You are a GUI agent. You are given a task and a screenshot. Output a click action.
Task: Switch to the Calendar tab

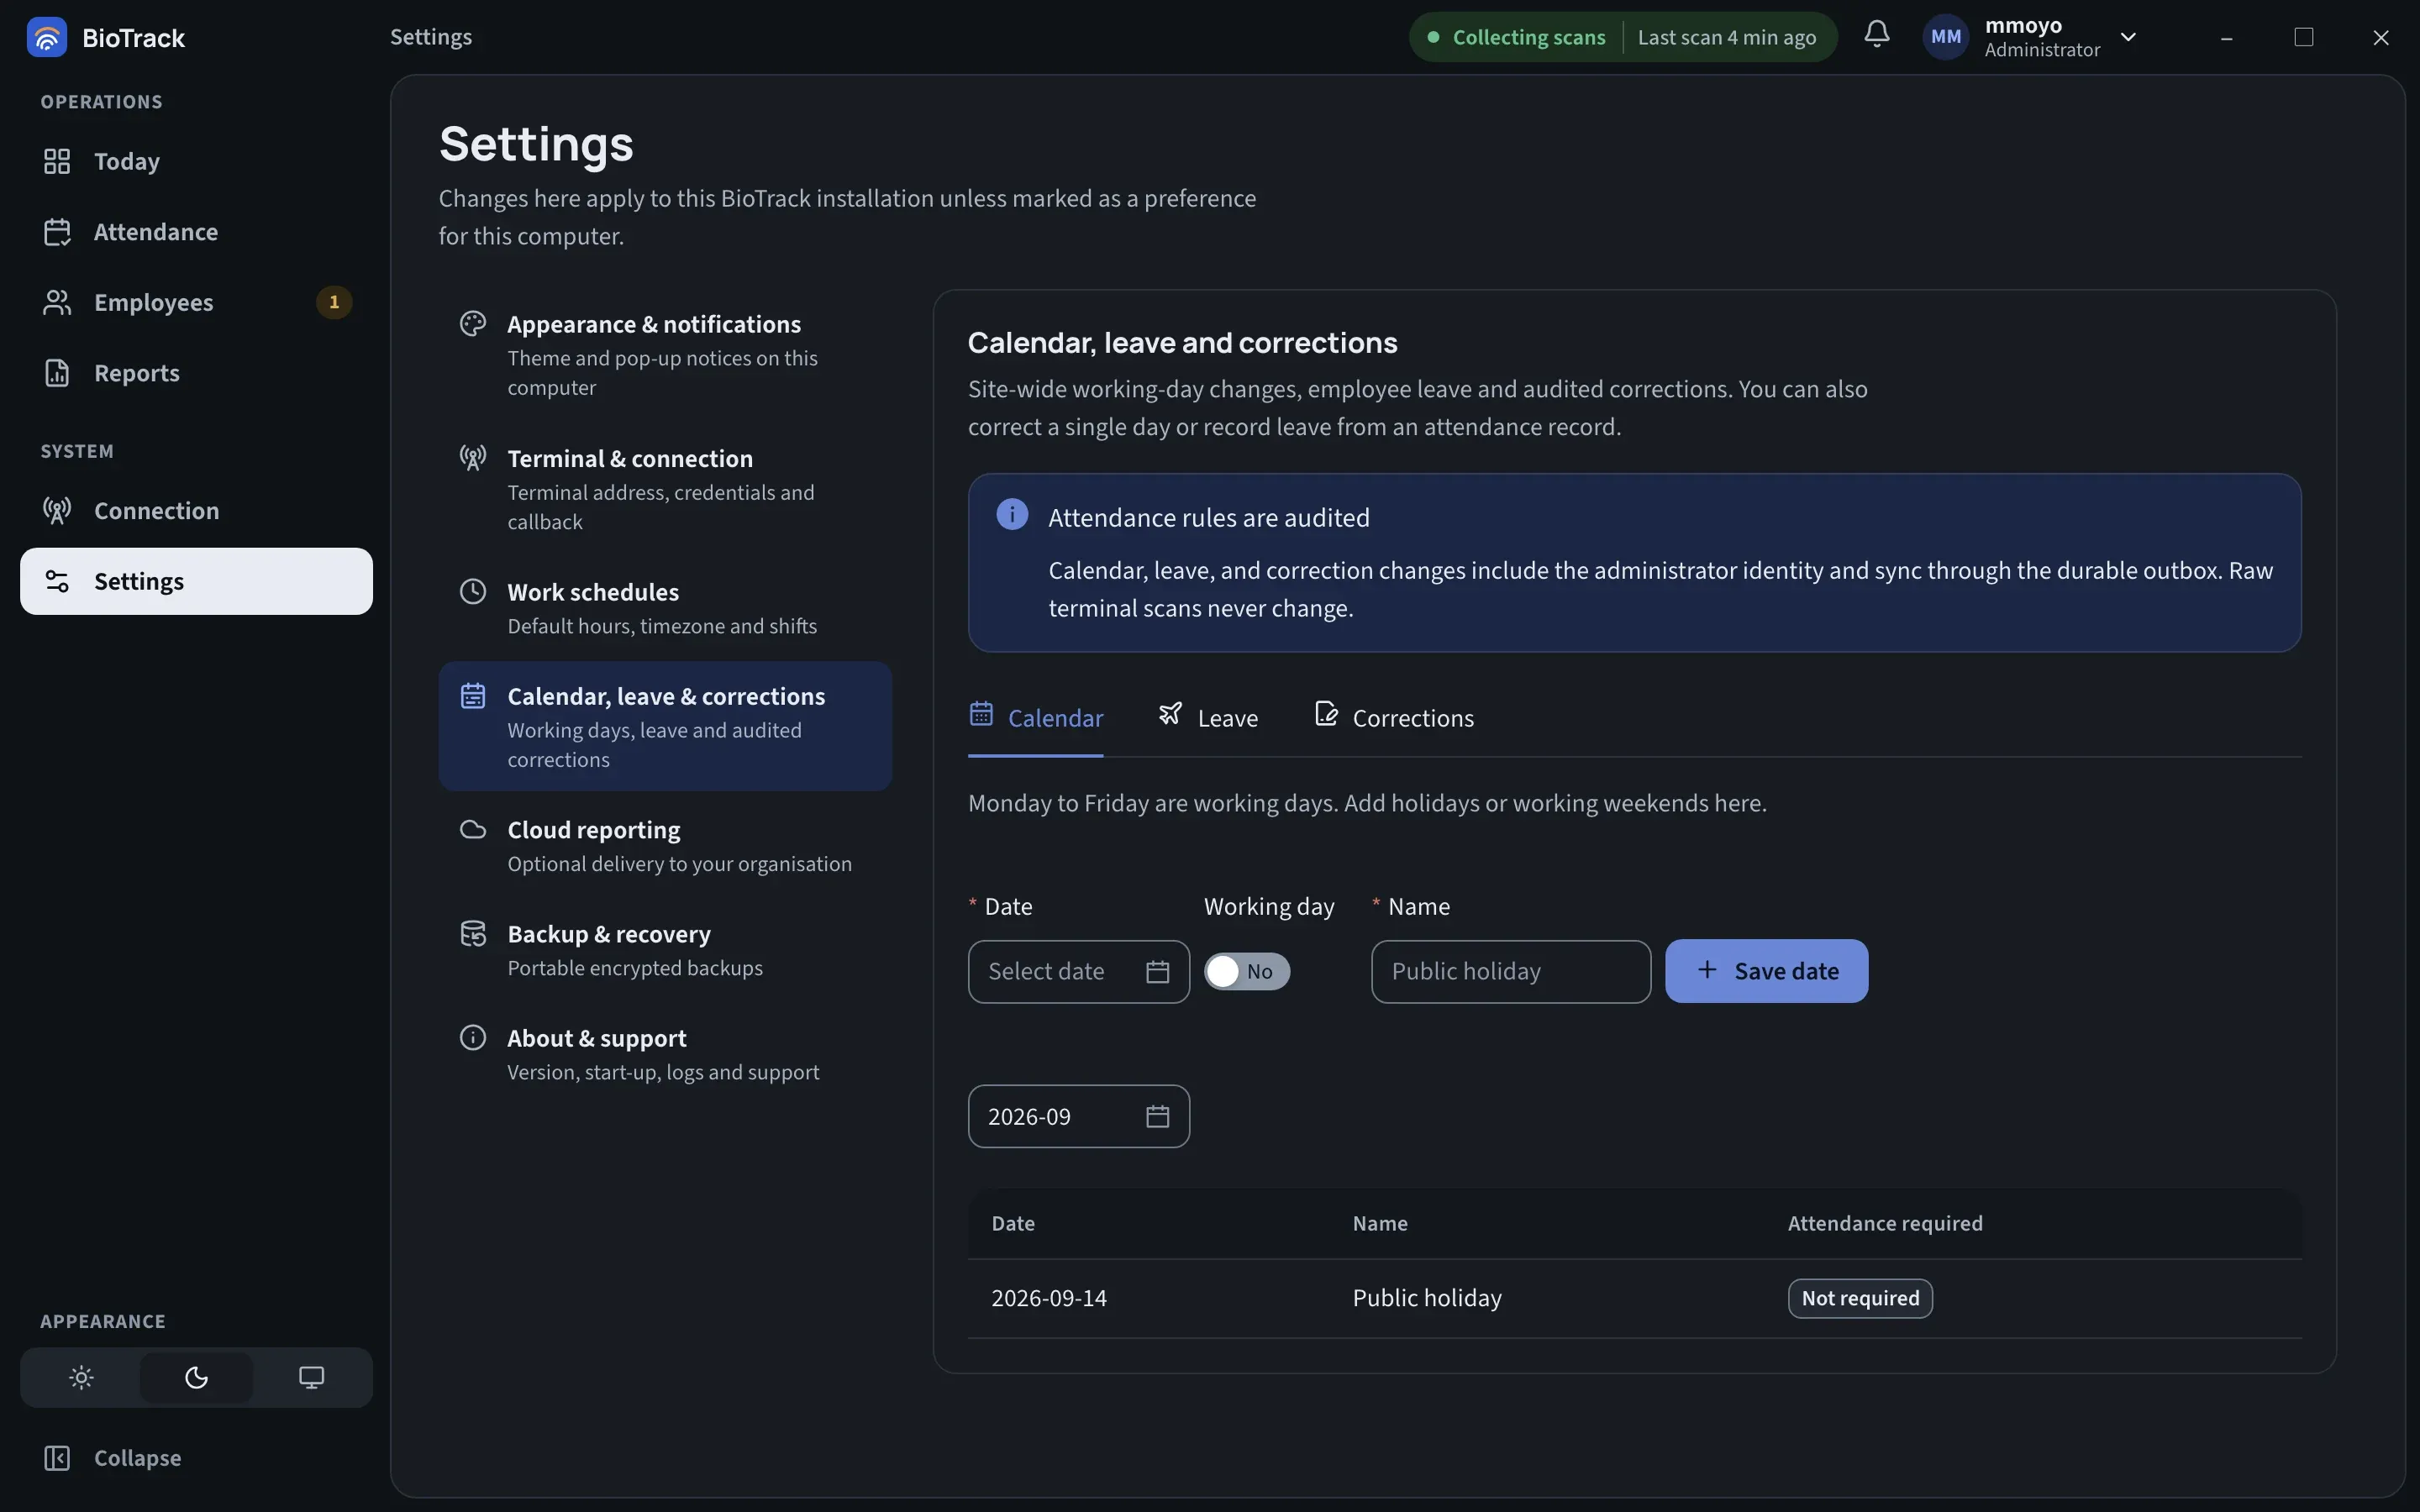coord(1035,718)
